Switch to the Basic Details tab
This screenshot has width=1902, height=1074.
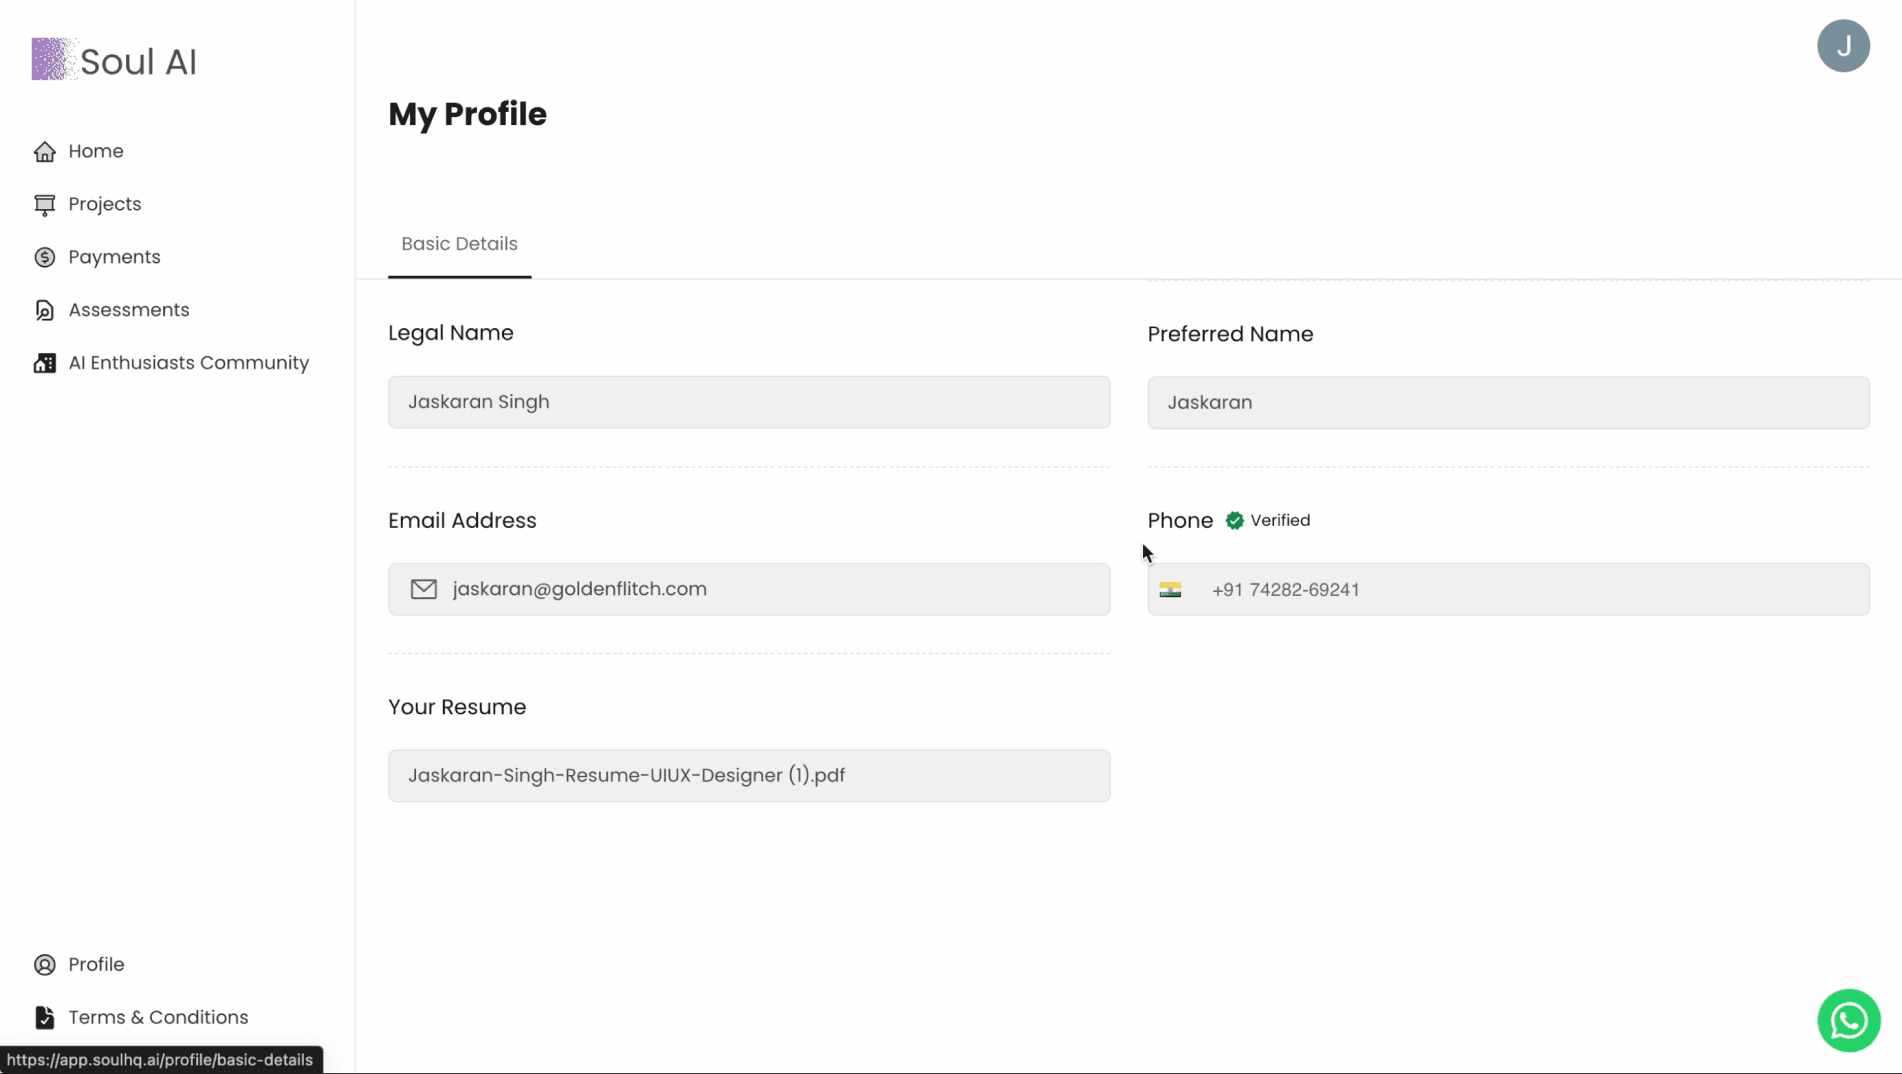459,244
